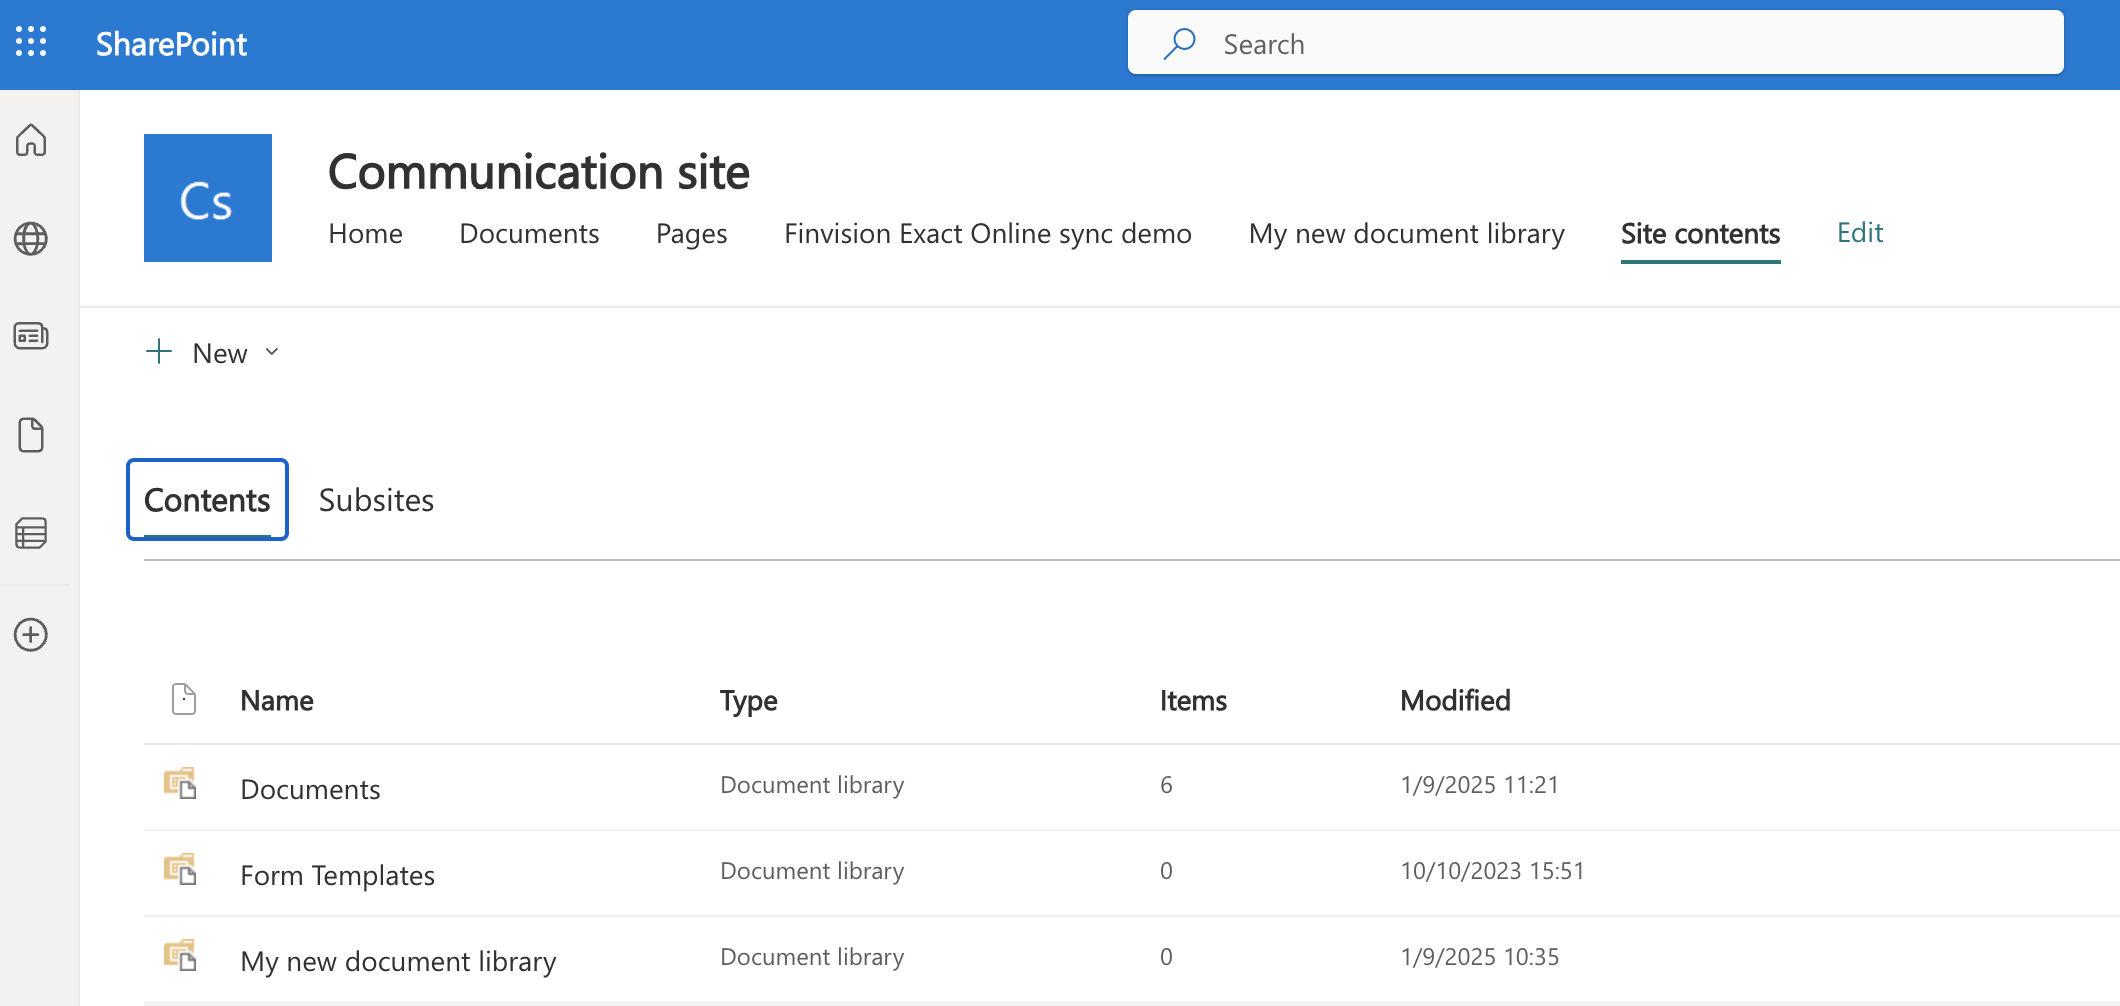Open My new document library in list

398,962
